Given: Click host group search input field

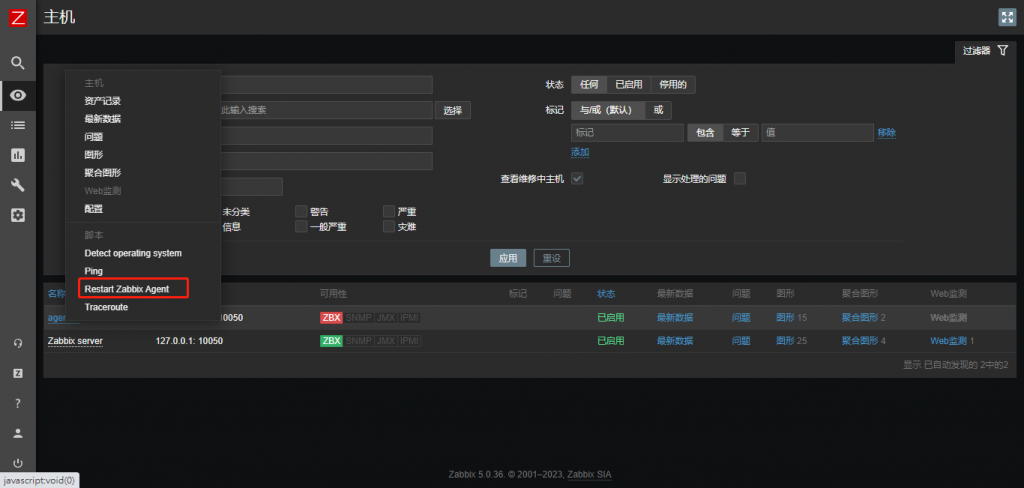Looking at the screenshot, I should click(x=327, y=110).
